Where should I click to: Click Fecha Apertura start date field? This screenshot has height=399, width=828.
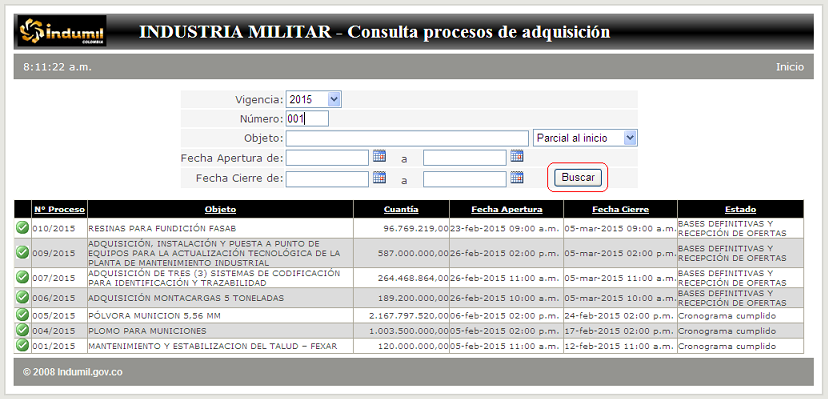click(x=327, y=157)
